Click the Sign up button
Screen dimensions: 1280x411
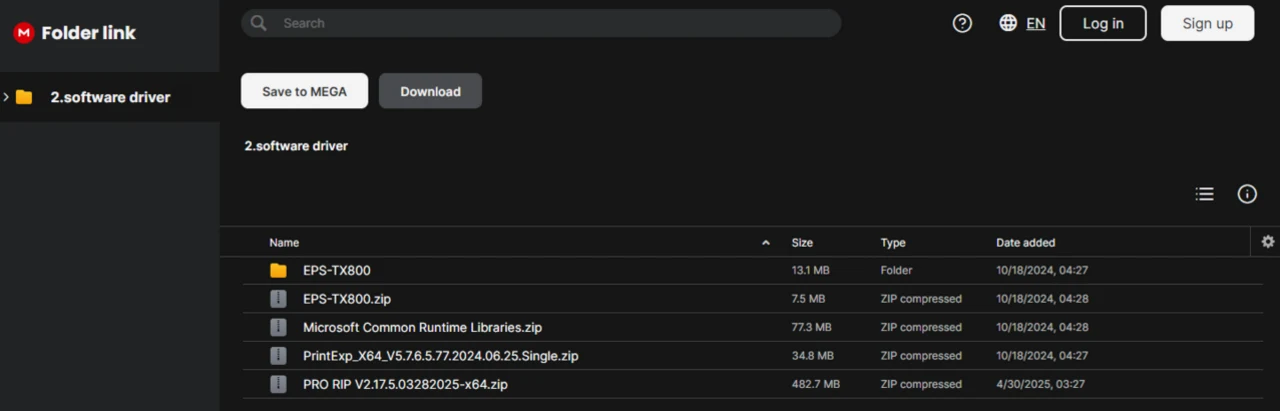point(1207,23)
